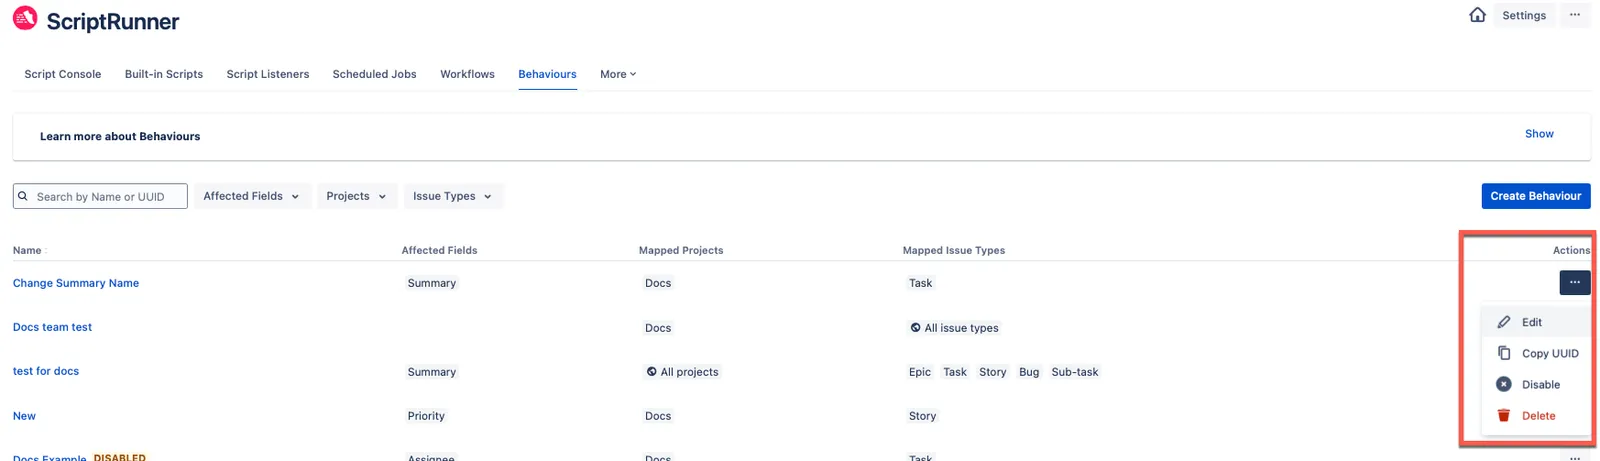Open the Change Summary Name behaviour
This screenshot has width=1600, height=461.
(76, 283)
